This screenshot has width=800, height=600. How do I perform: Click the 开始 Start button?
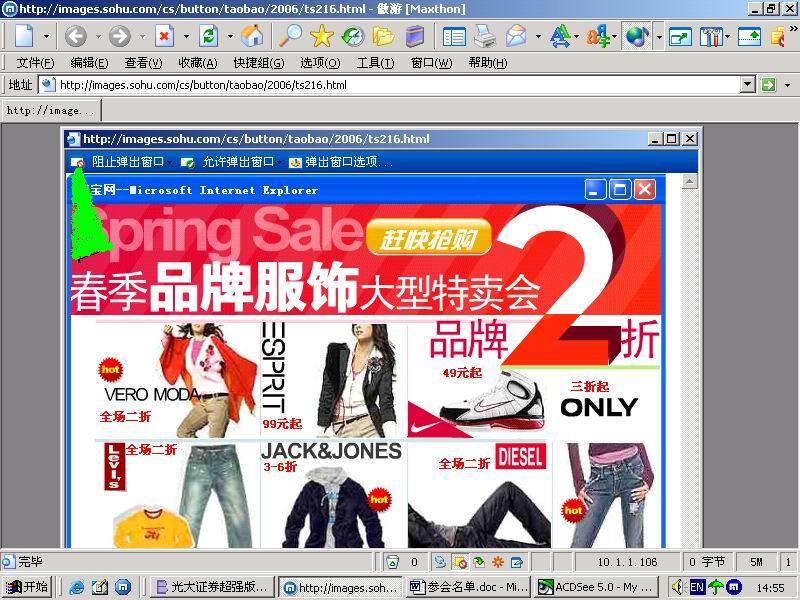(x=27, y=587)
